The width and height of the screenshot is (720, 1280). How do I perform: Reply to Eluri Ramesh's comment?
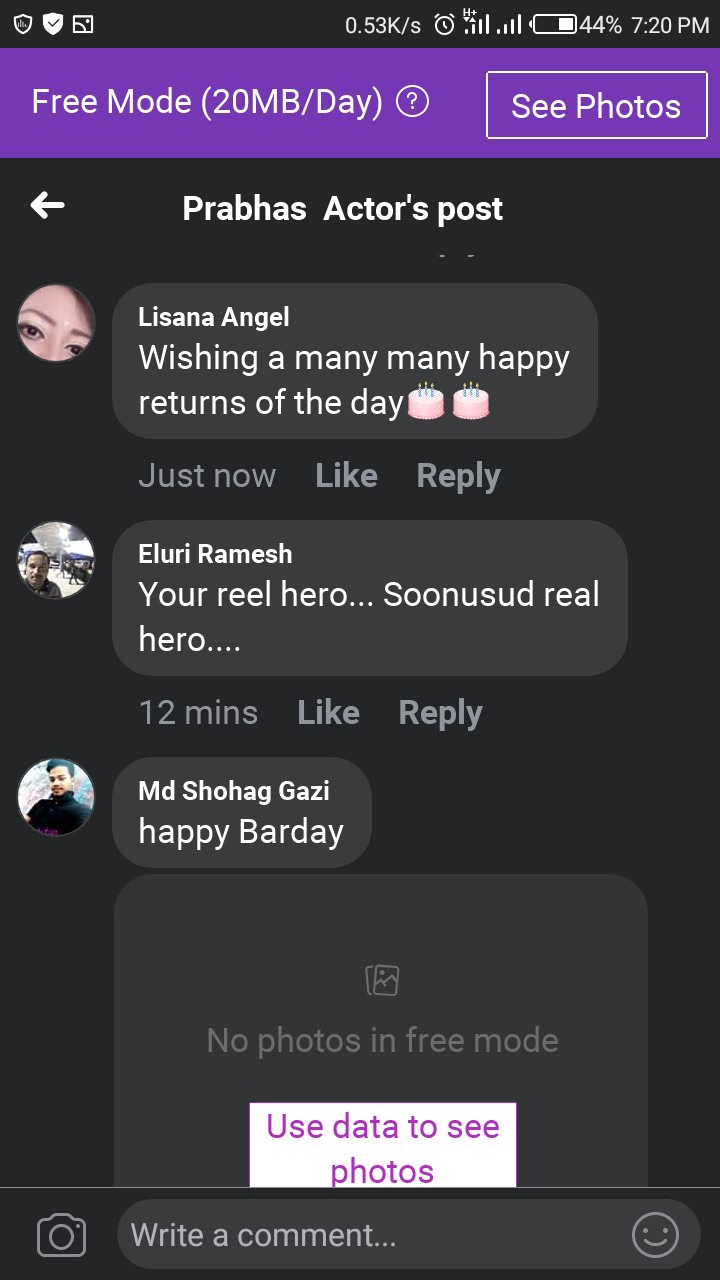tap(440, 713)
